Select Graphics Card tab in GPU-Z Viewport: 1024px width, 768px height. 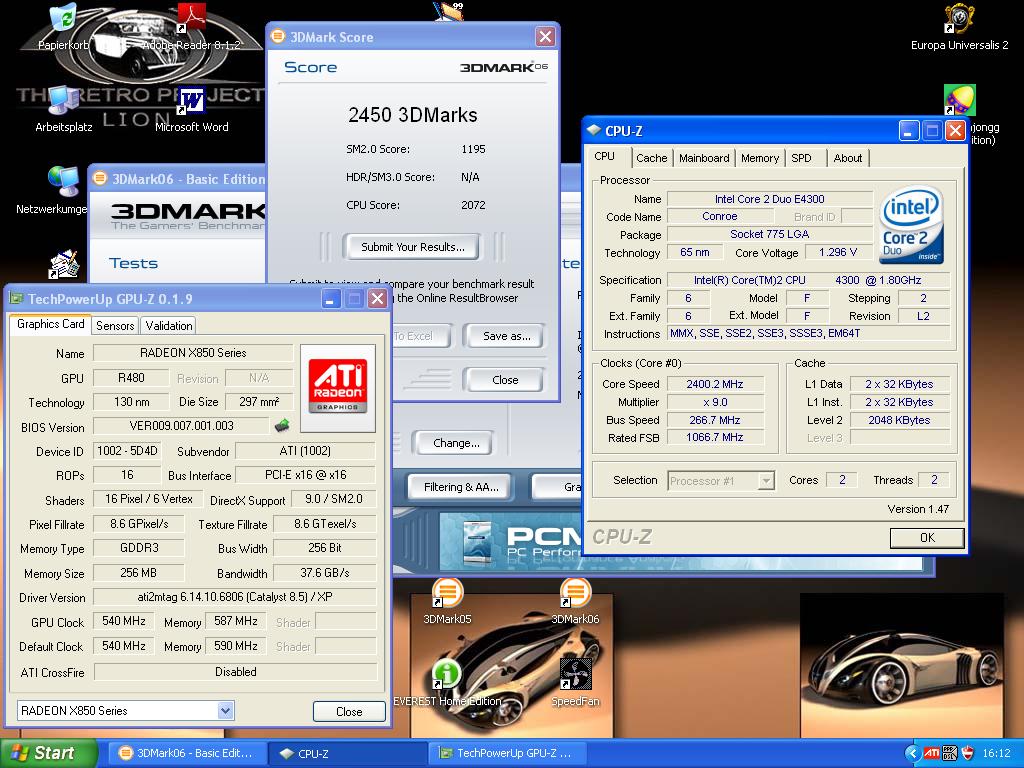[50, 324]
